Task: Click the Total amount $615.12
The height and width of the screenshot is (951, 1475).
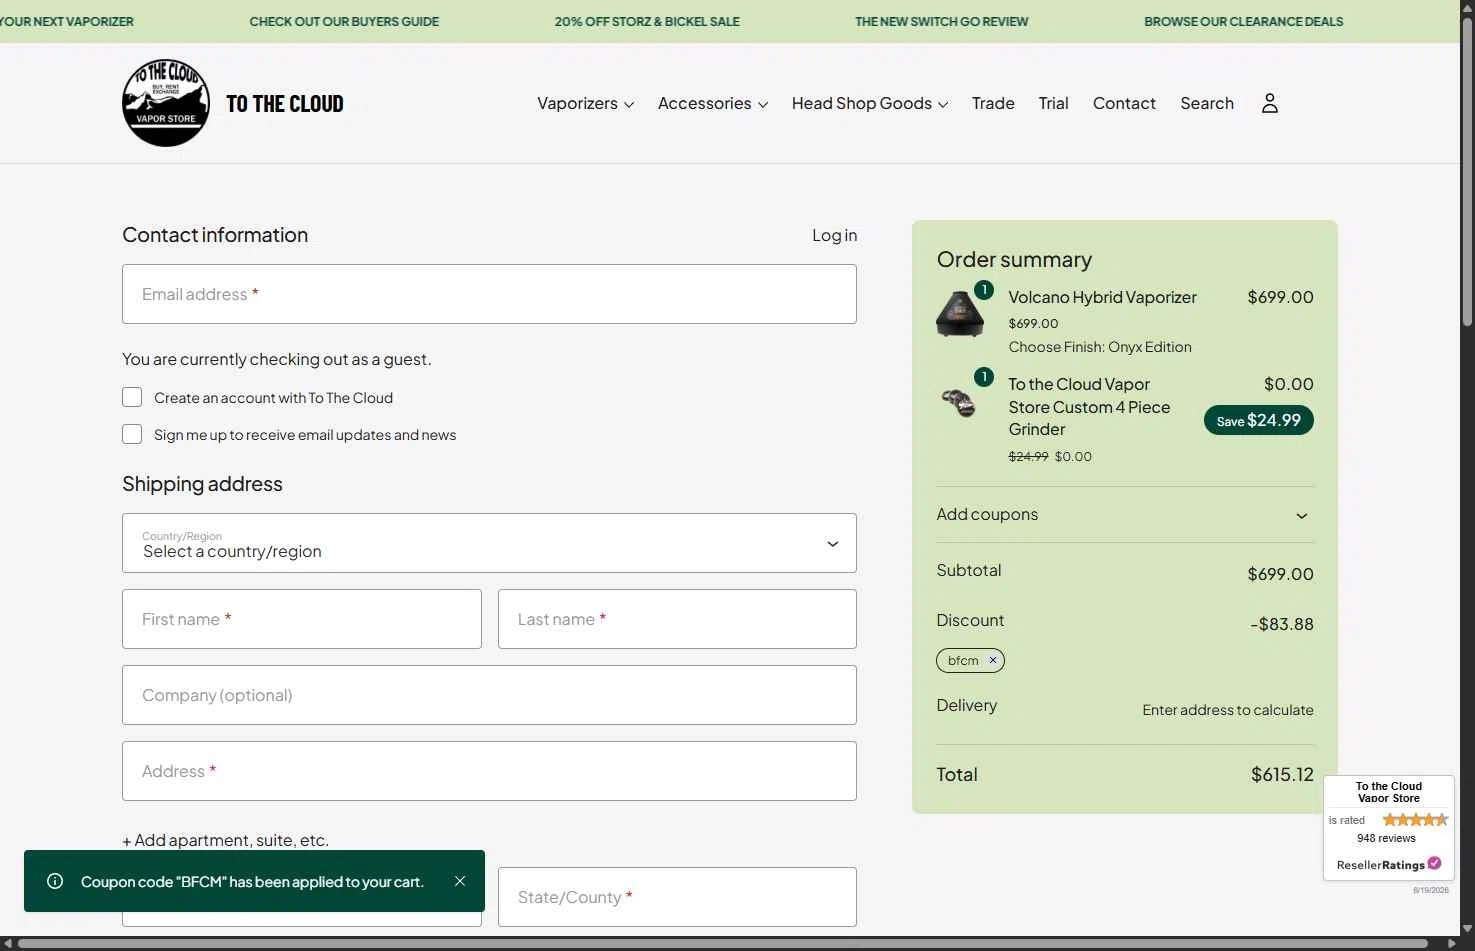Action: tap(1282, 774)
